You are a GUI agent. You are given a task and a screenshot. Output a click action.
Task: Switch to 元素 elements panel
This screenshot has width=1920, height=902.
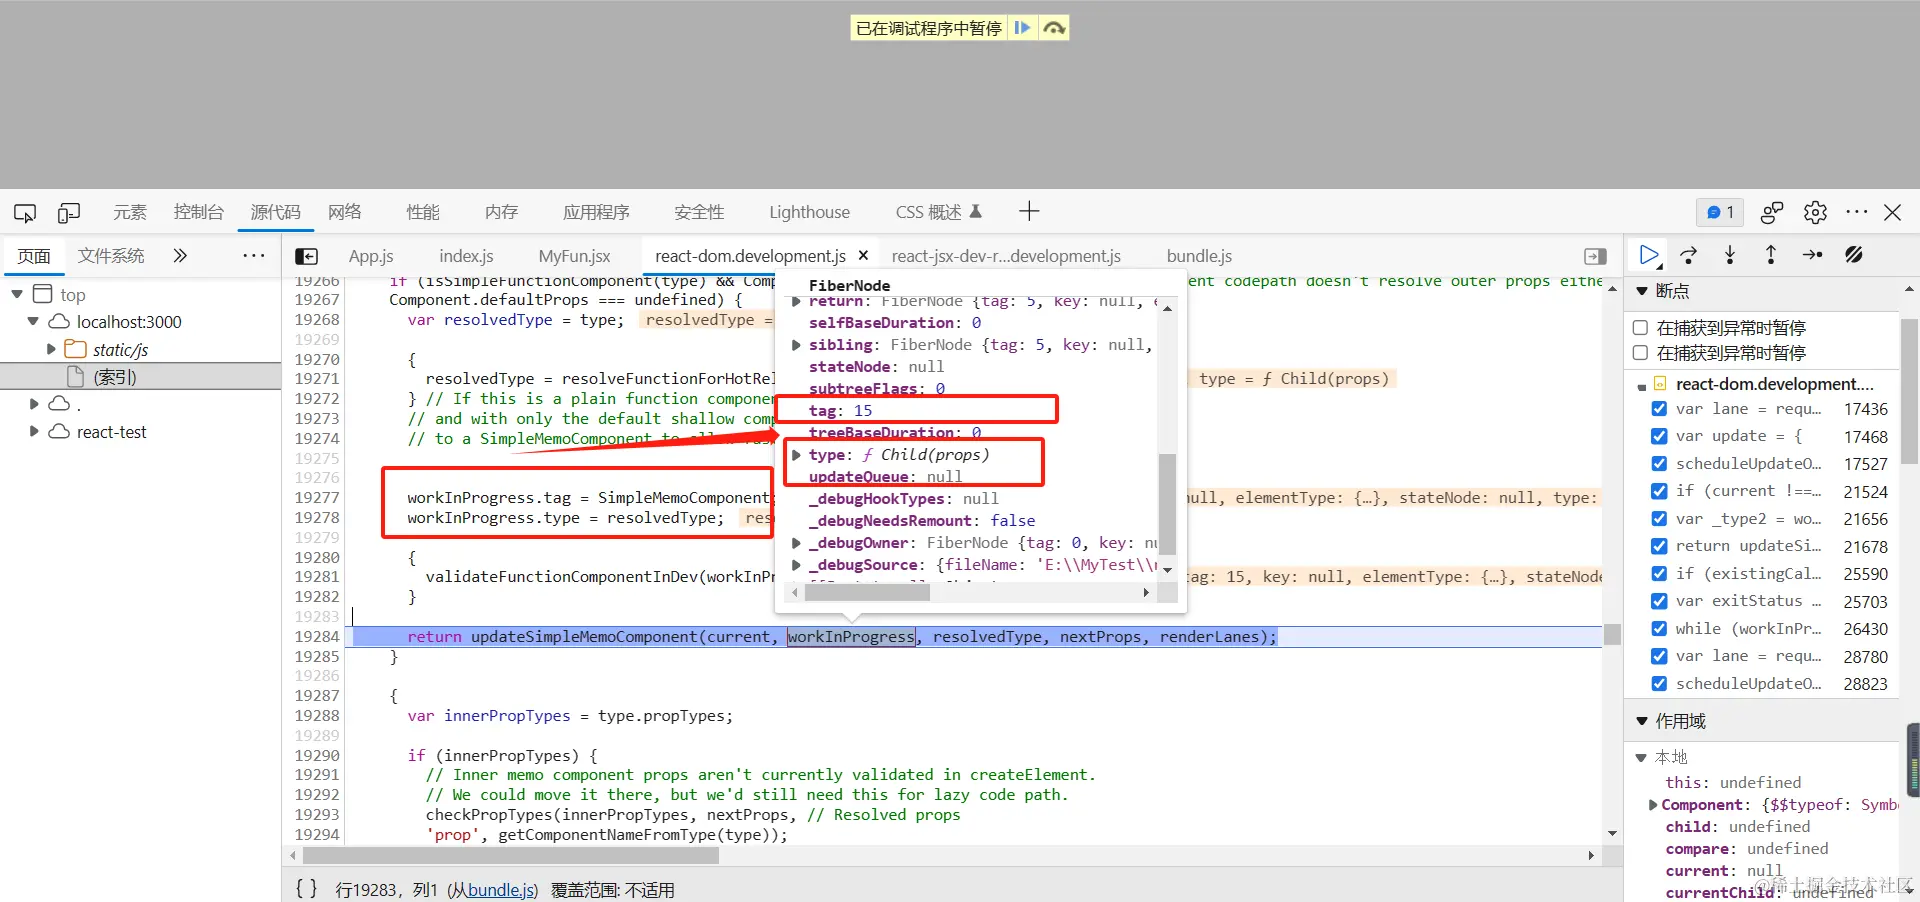[130, 212]
